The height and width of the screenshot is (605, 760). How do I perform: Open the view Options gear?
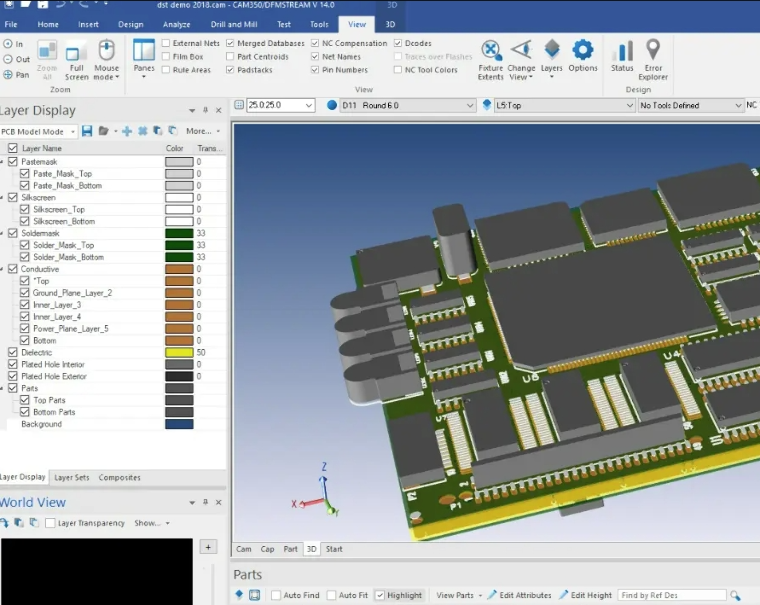(x=583, y=51)
